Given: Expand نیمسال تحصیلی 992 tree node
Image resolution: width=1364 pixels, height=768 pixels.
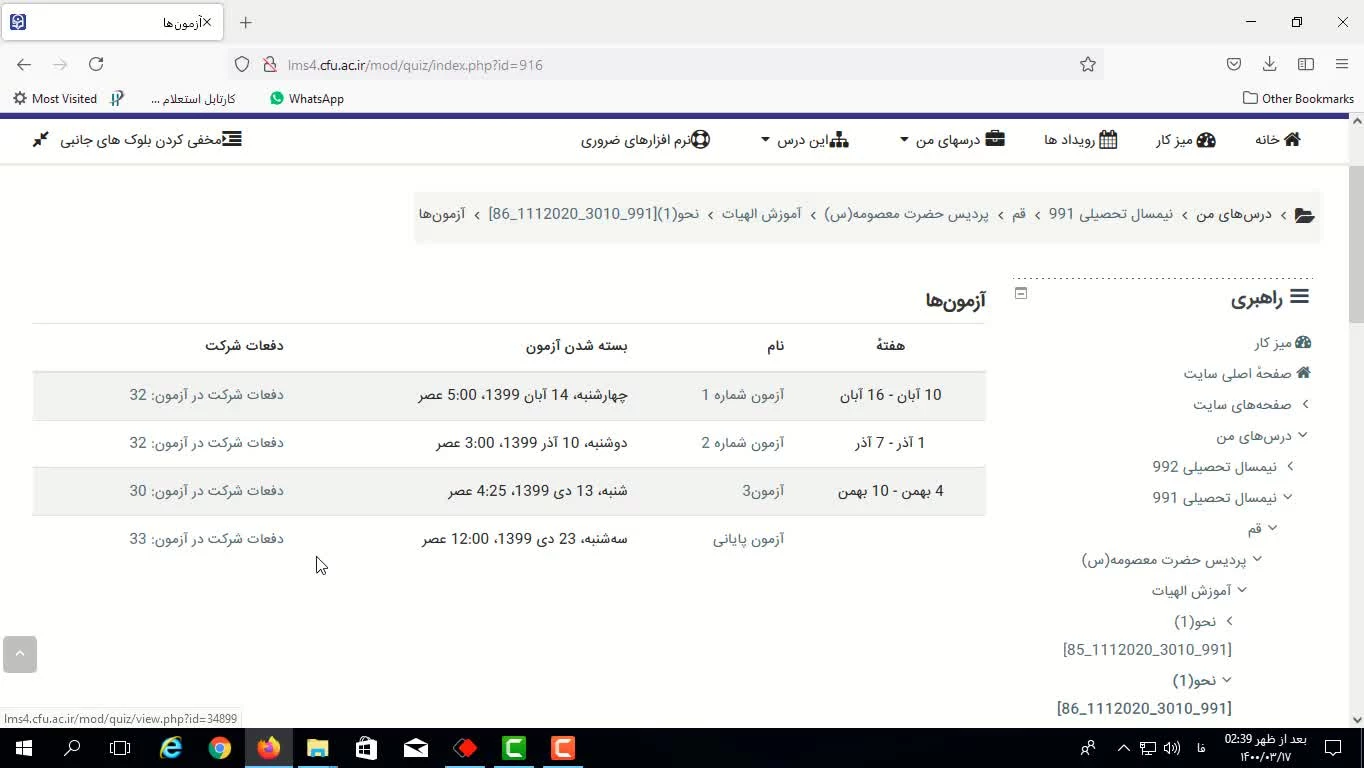Looking at the screenshot, I should (1290, 466).
